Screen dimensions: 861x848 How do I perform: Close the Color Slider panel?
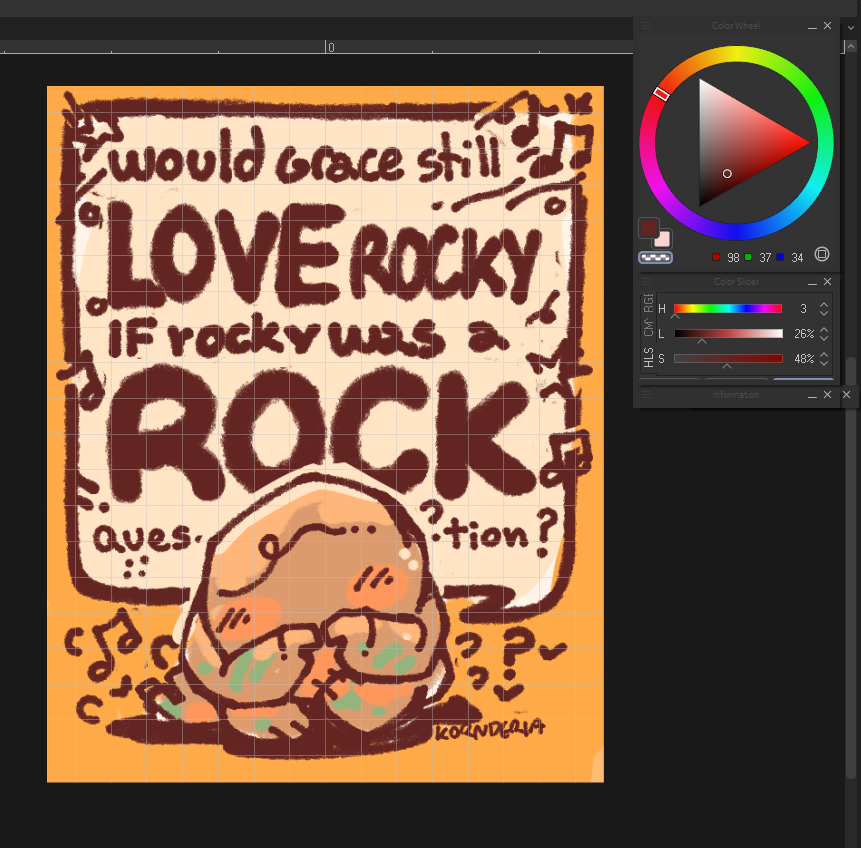coord(828,282)
